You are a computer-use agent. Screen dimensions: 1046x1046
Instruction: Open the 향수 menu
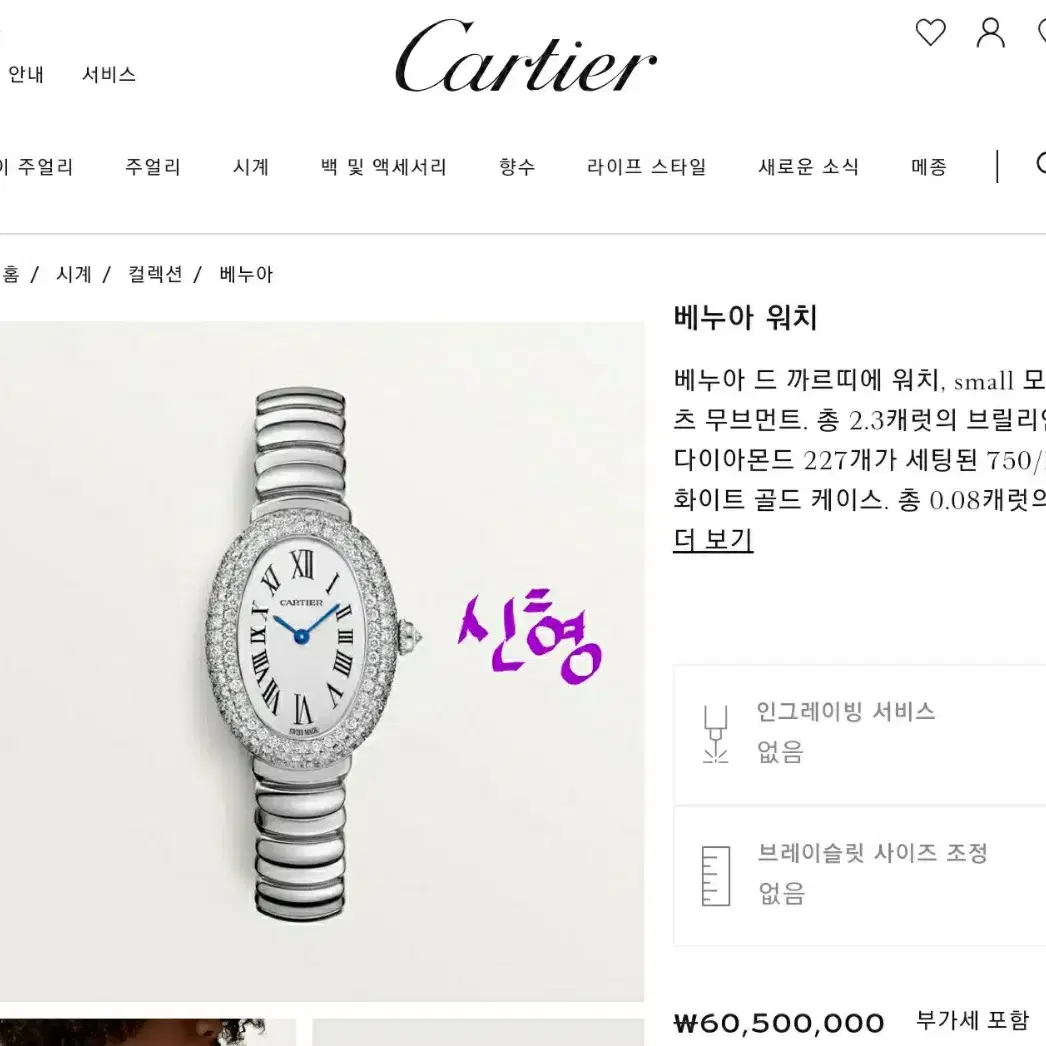coord(517,167)
